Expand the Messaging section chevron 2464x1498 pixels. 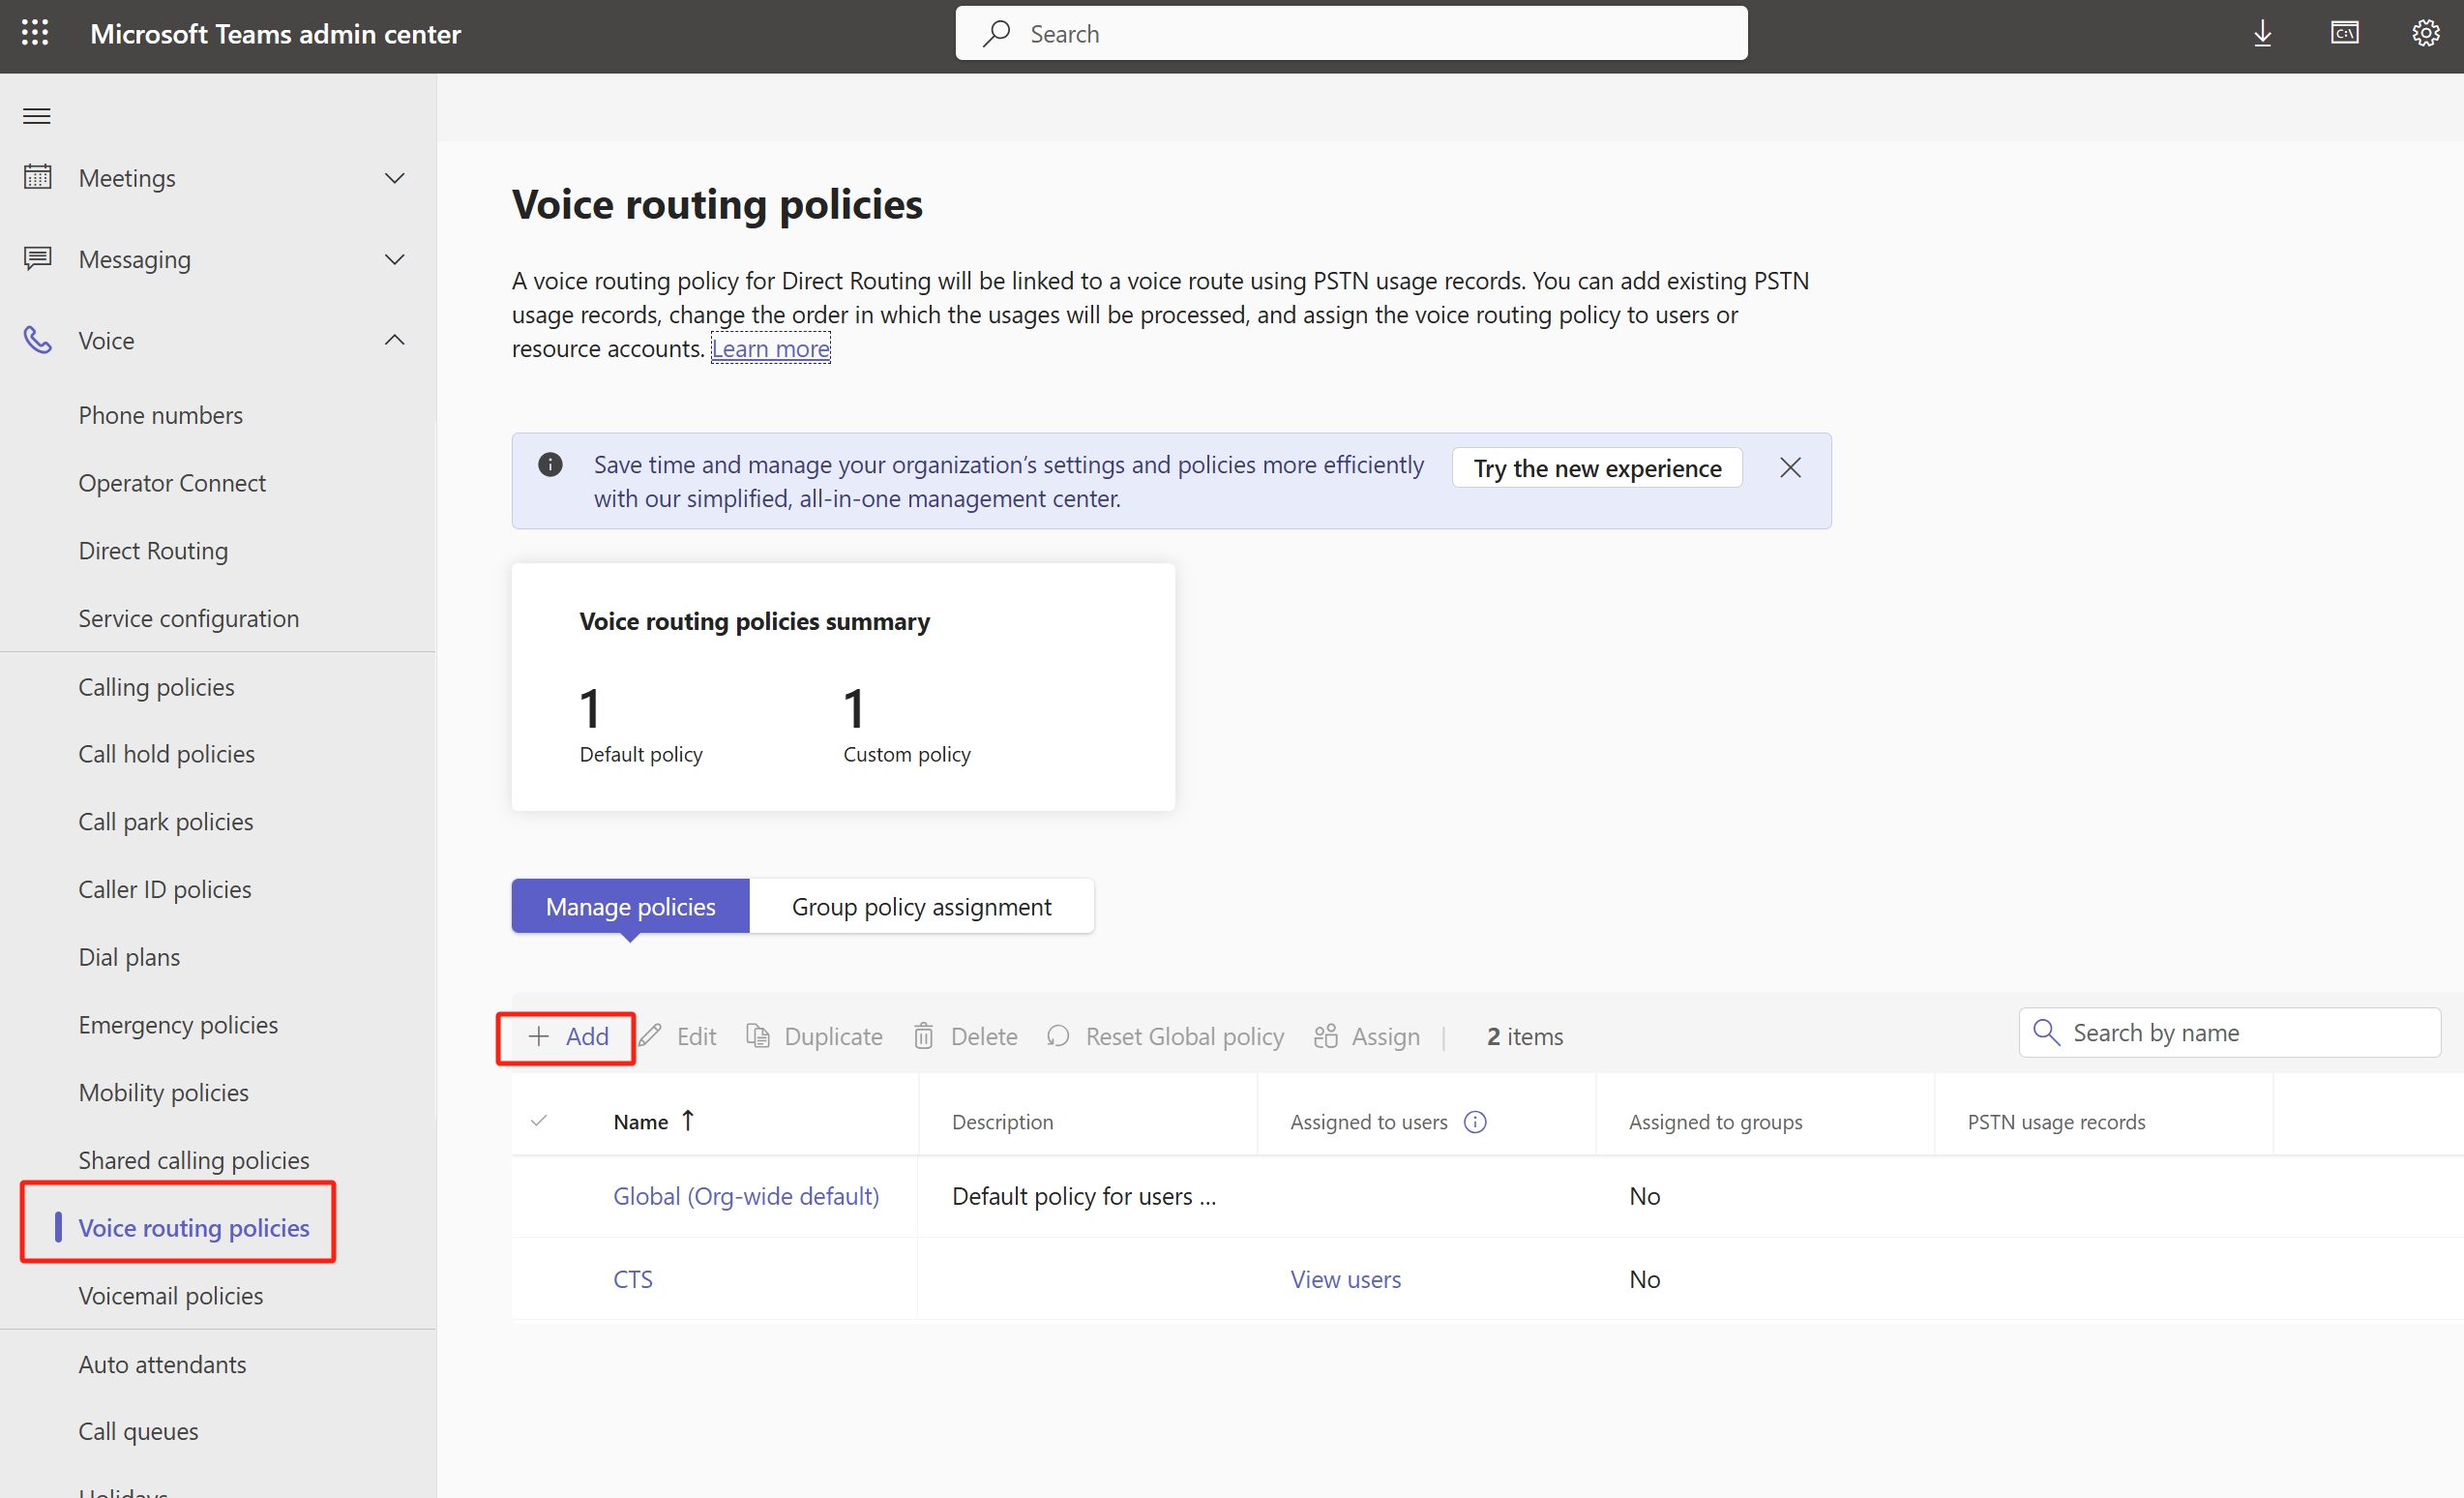coord(395,259)
